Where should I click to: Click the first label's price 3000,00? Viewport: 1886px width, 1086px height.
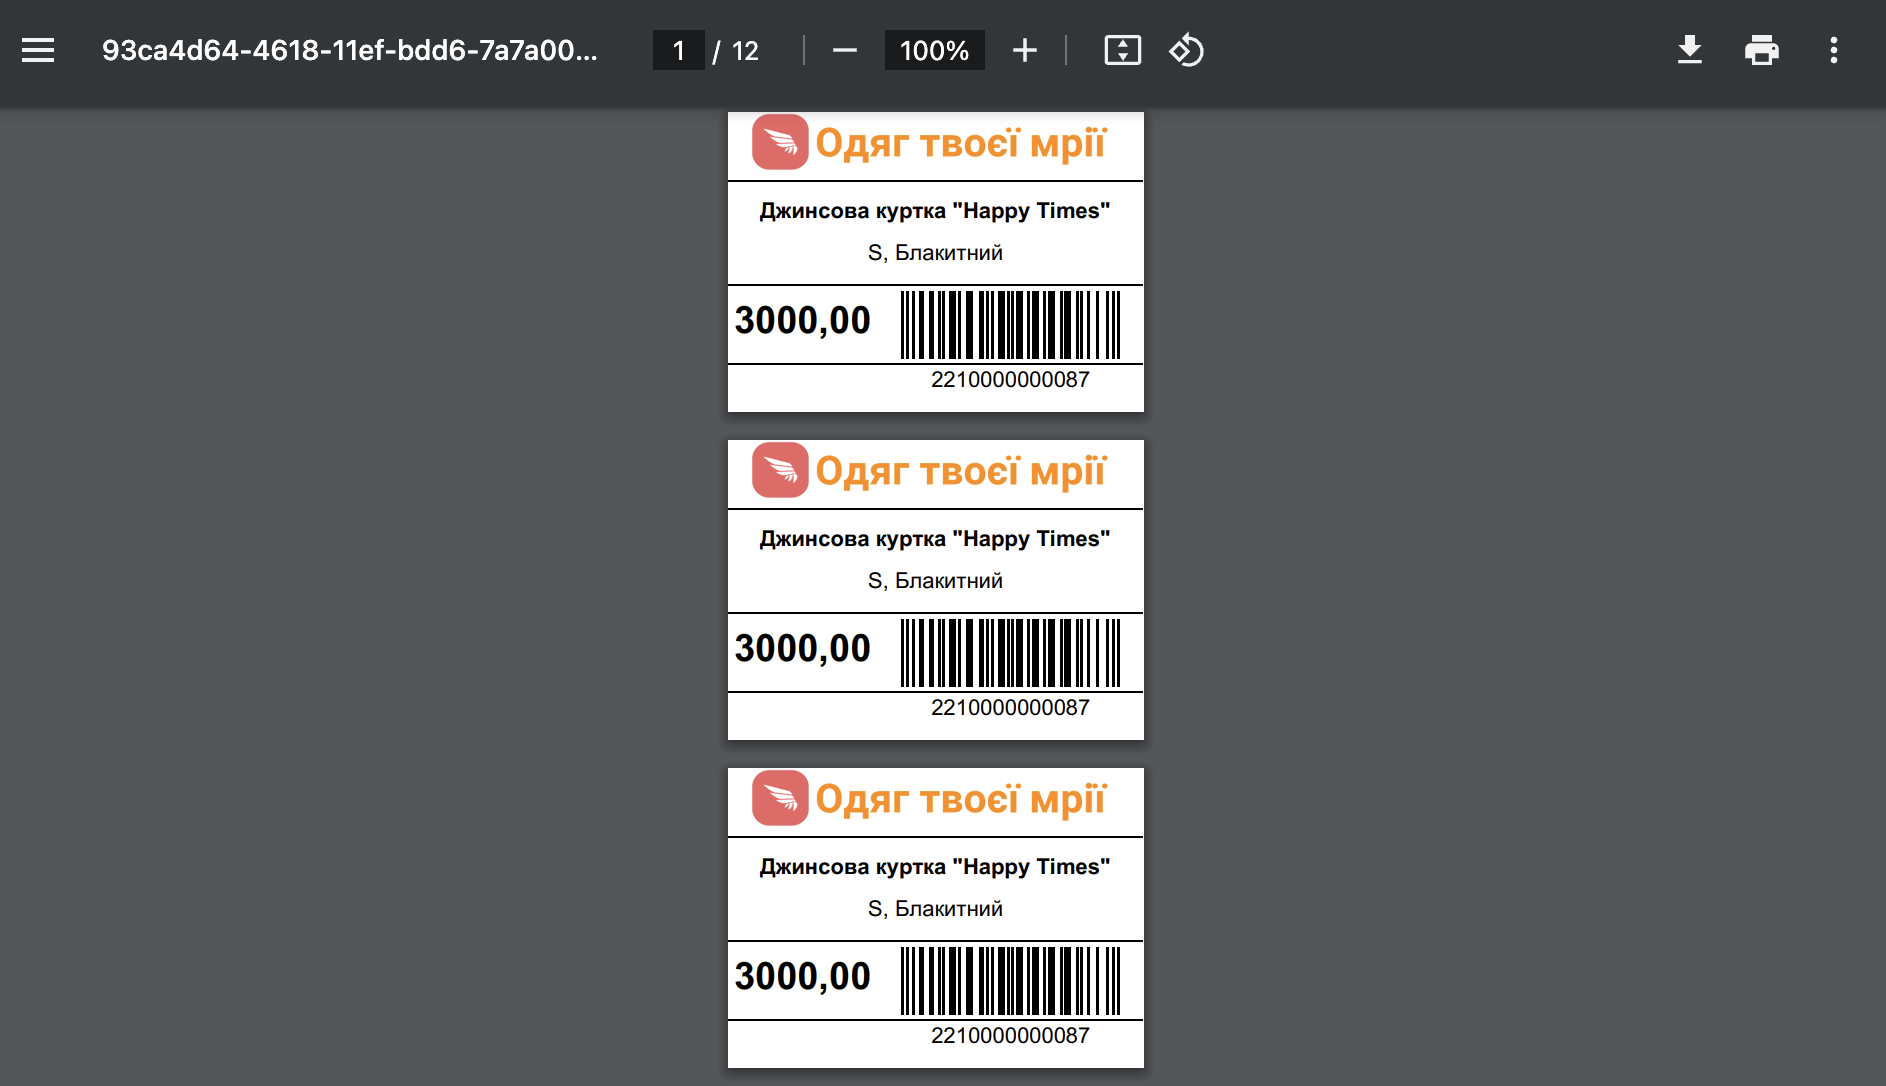(803, 321)
